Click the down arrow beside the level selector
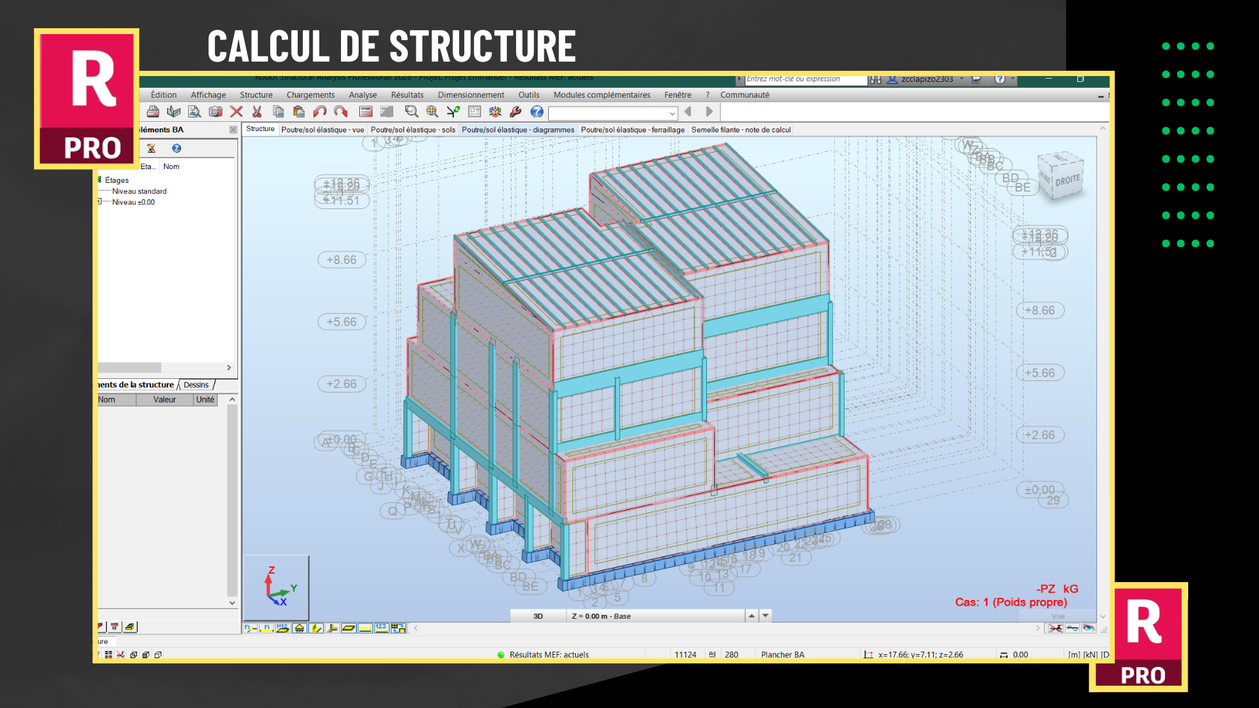The height and width of the screenshot is (708, 1259). point(765,616)
